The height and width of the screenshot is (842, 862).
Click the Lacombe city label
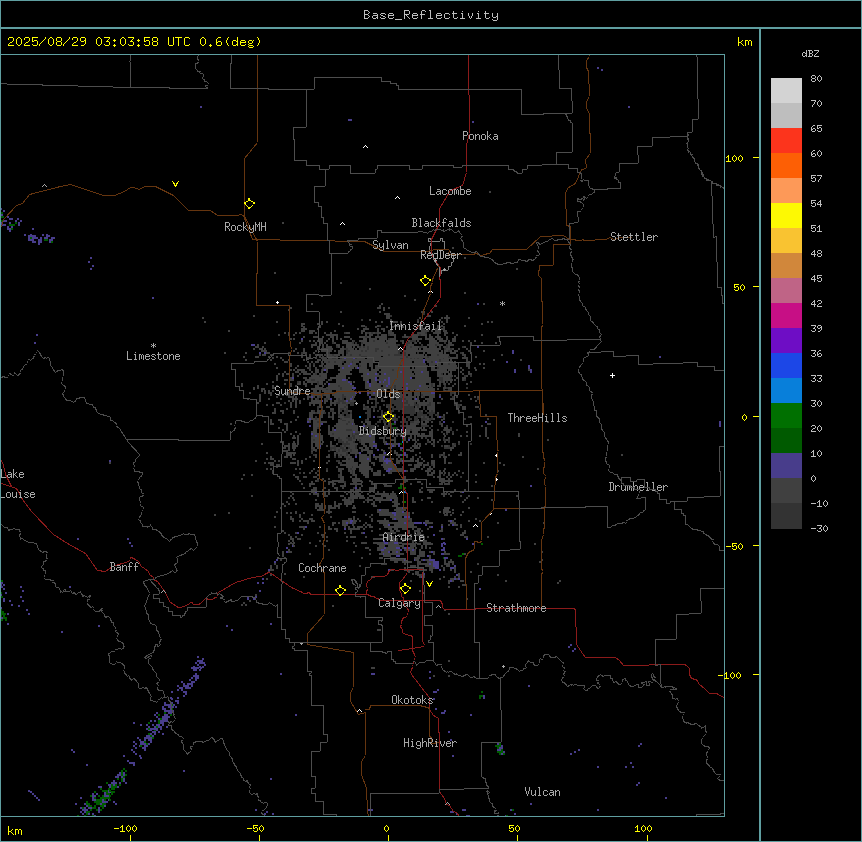pos(450,191)
